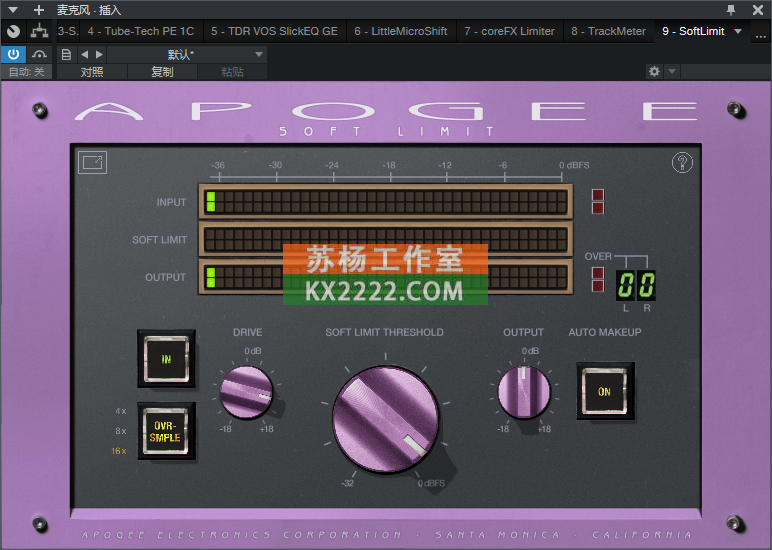Click the 粘贴 paste button

232,72
